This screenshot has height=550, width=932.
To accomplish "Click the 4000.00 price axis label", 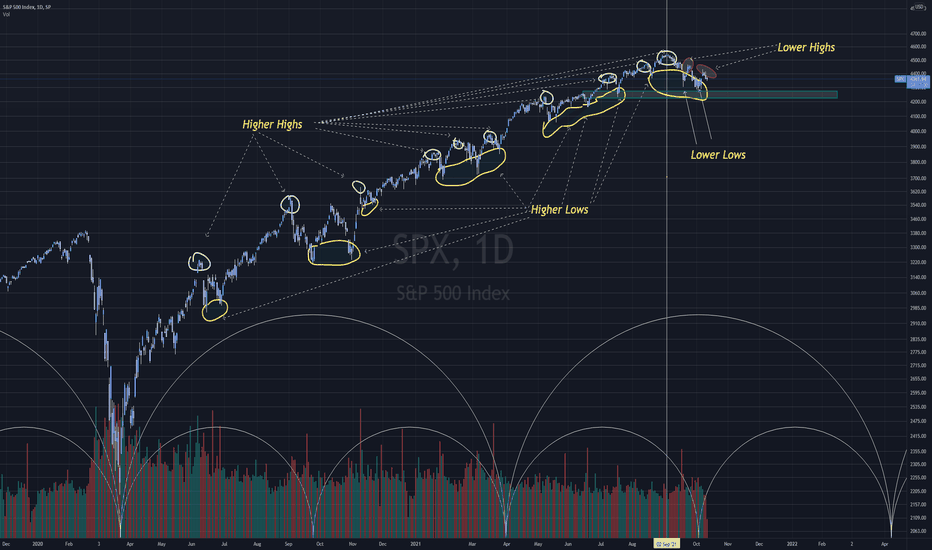I will pyautogui.click(x=918, y=131).
